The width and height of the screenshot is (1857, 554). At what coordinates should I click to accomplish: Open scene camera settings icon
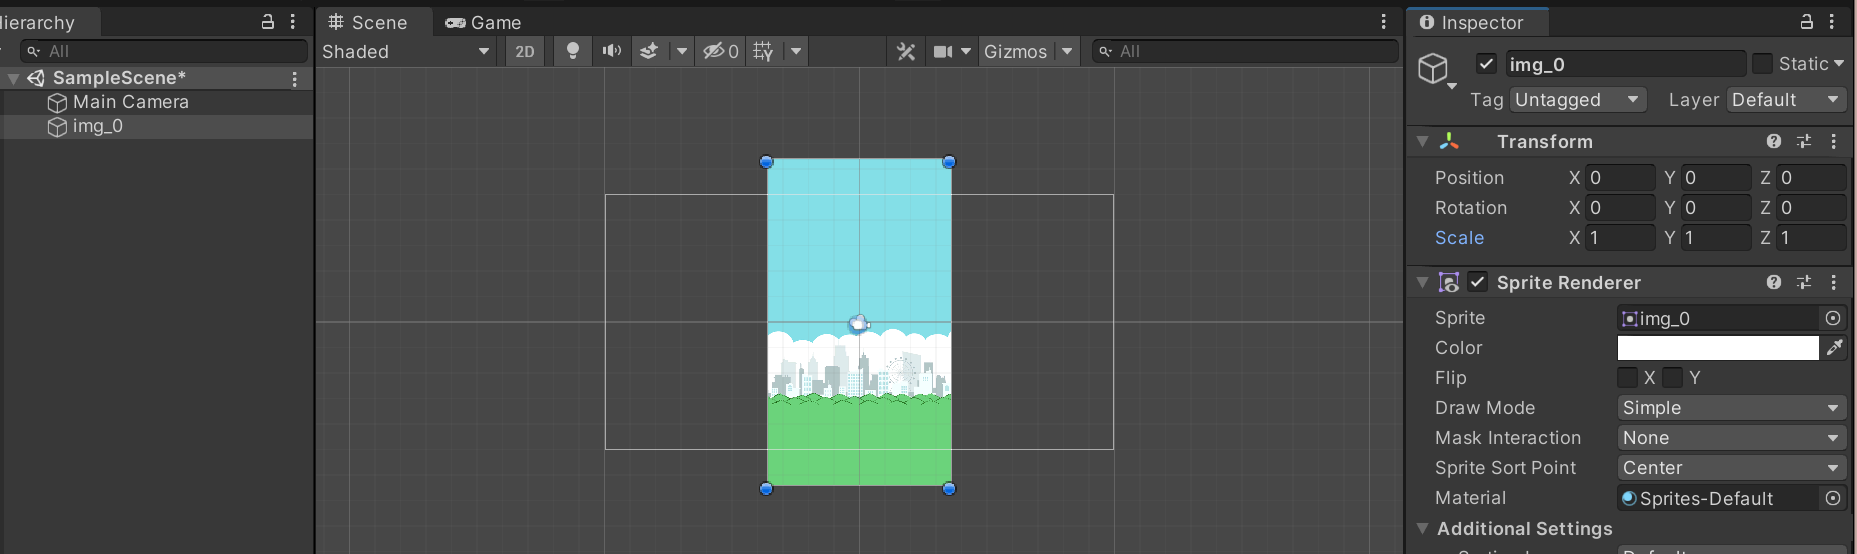coord(943,51)
